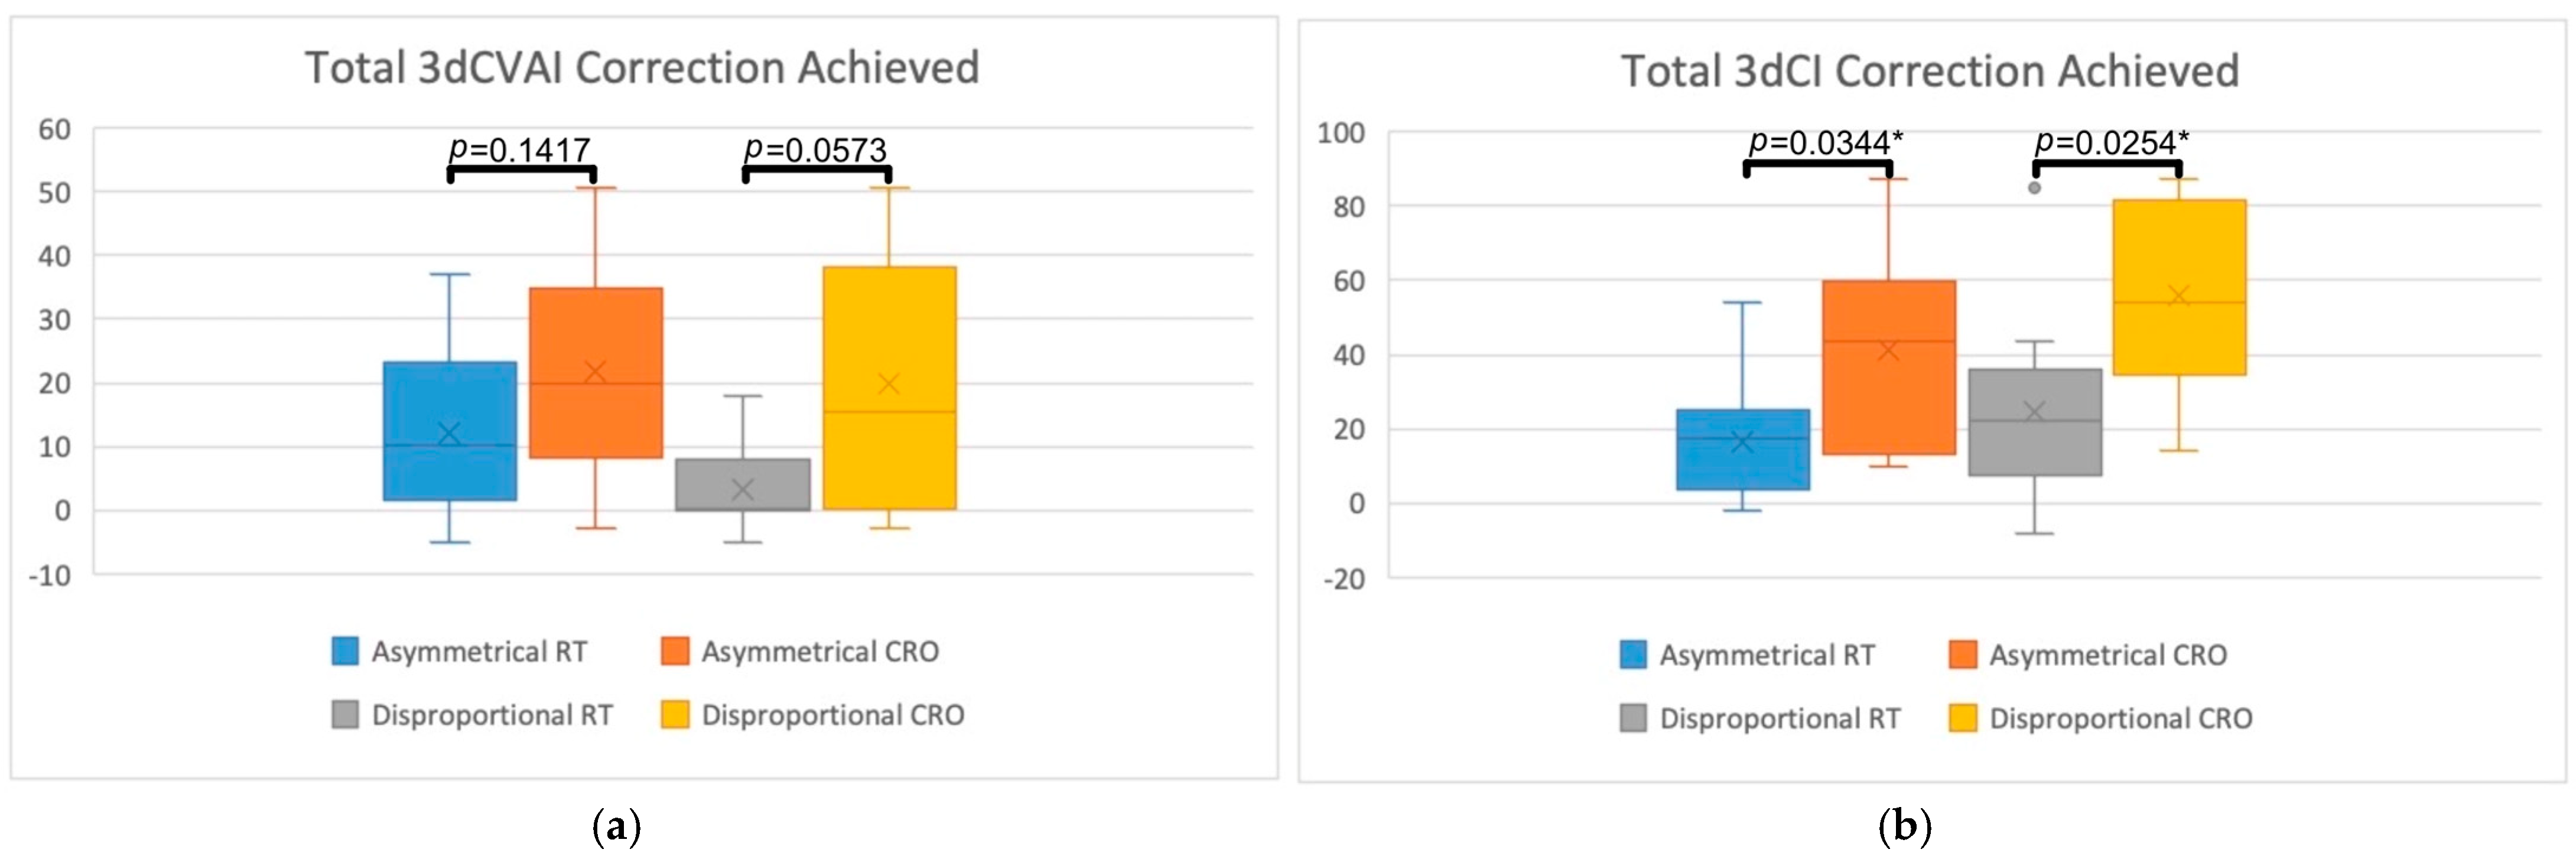Click the blue Asymmetrical RT legend swatch in the 3dCVAI chart
The width and height of the screenshot is (2576, 859).
click(x=345, y=651)
